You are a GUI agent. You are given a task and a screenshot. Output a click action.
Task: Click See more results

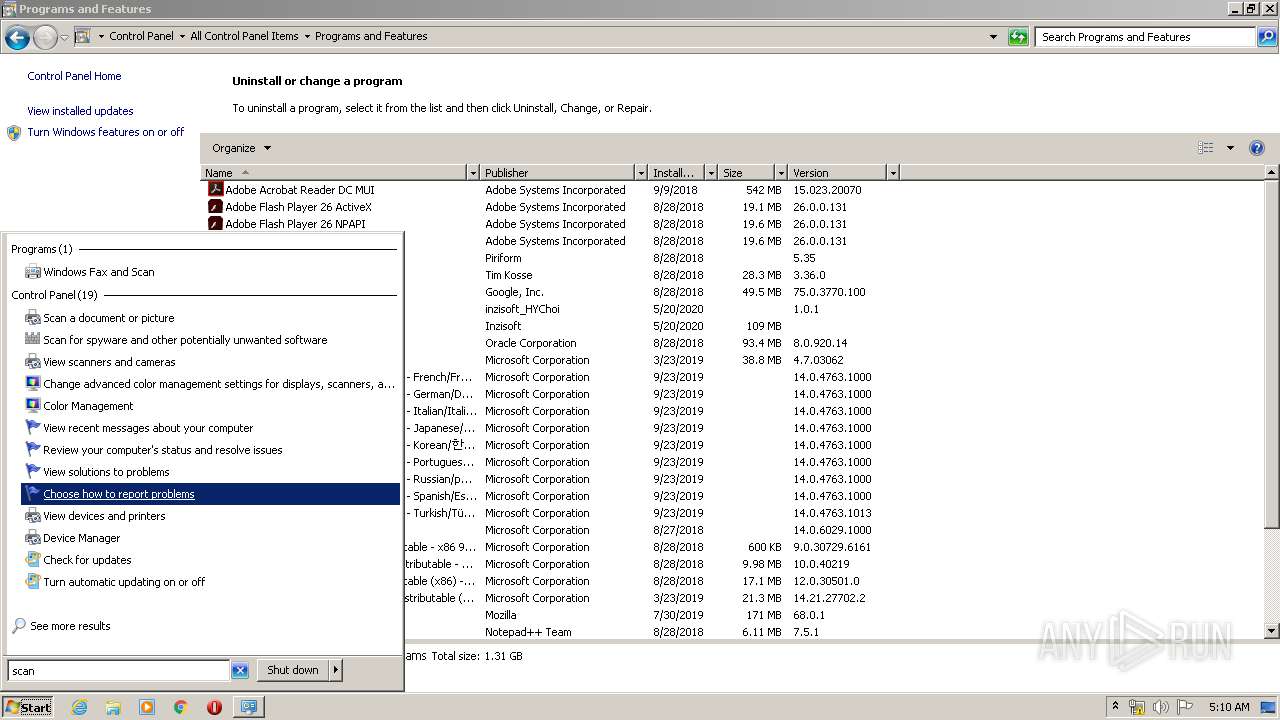70,626
